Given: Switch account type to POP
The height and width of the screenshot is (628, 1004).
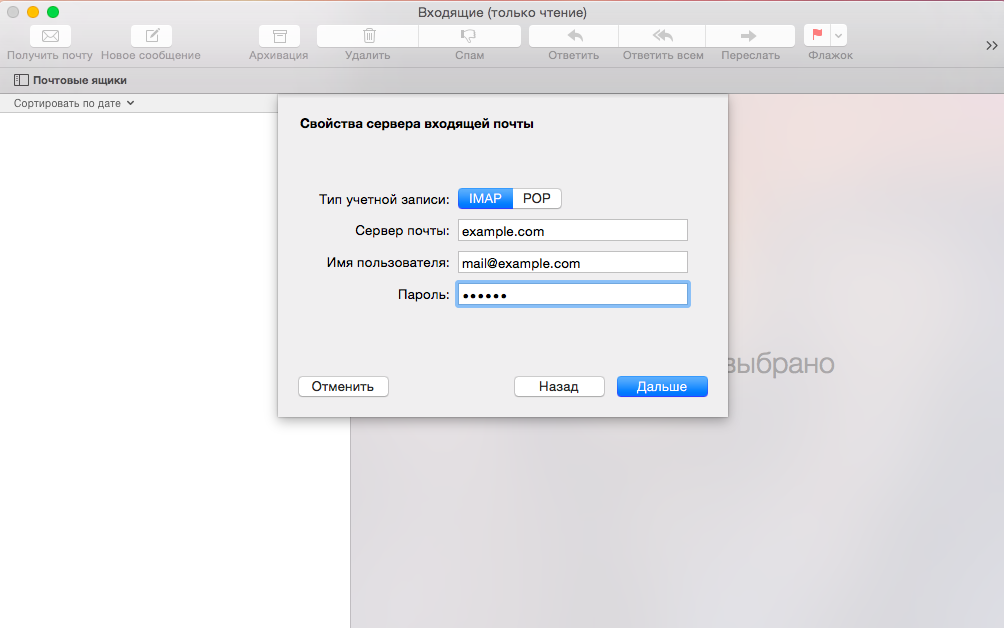Looking at the screenshot, I should [537, 199].
